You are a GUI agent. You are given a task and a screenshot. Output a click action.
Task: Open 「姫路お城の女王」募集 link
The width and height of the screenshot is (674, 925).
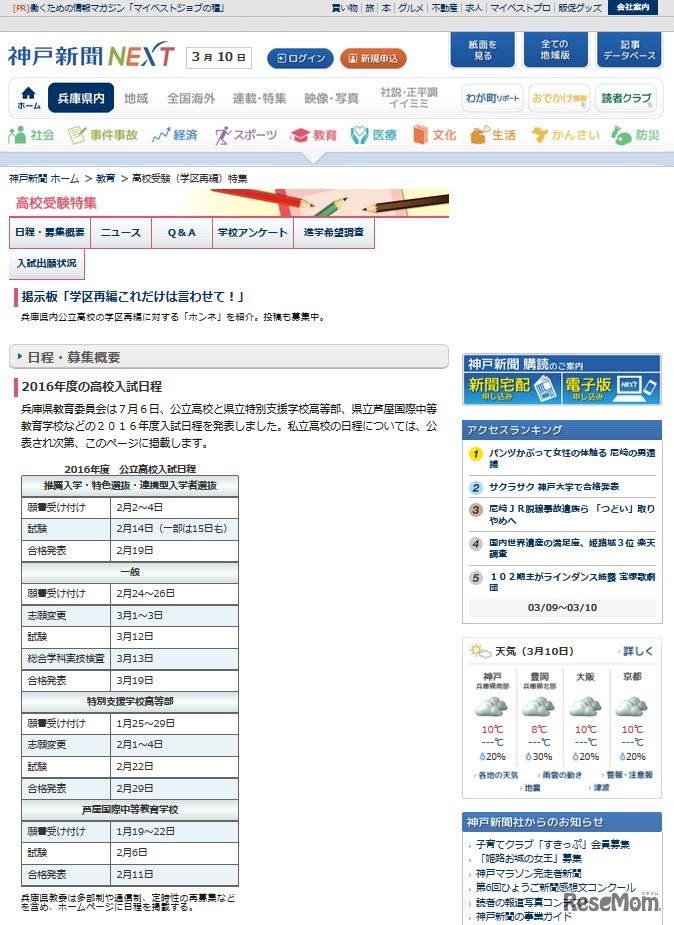tap(531, 858)
